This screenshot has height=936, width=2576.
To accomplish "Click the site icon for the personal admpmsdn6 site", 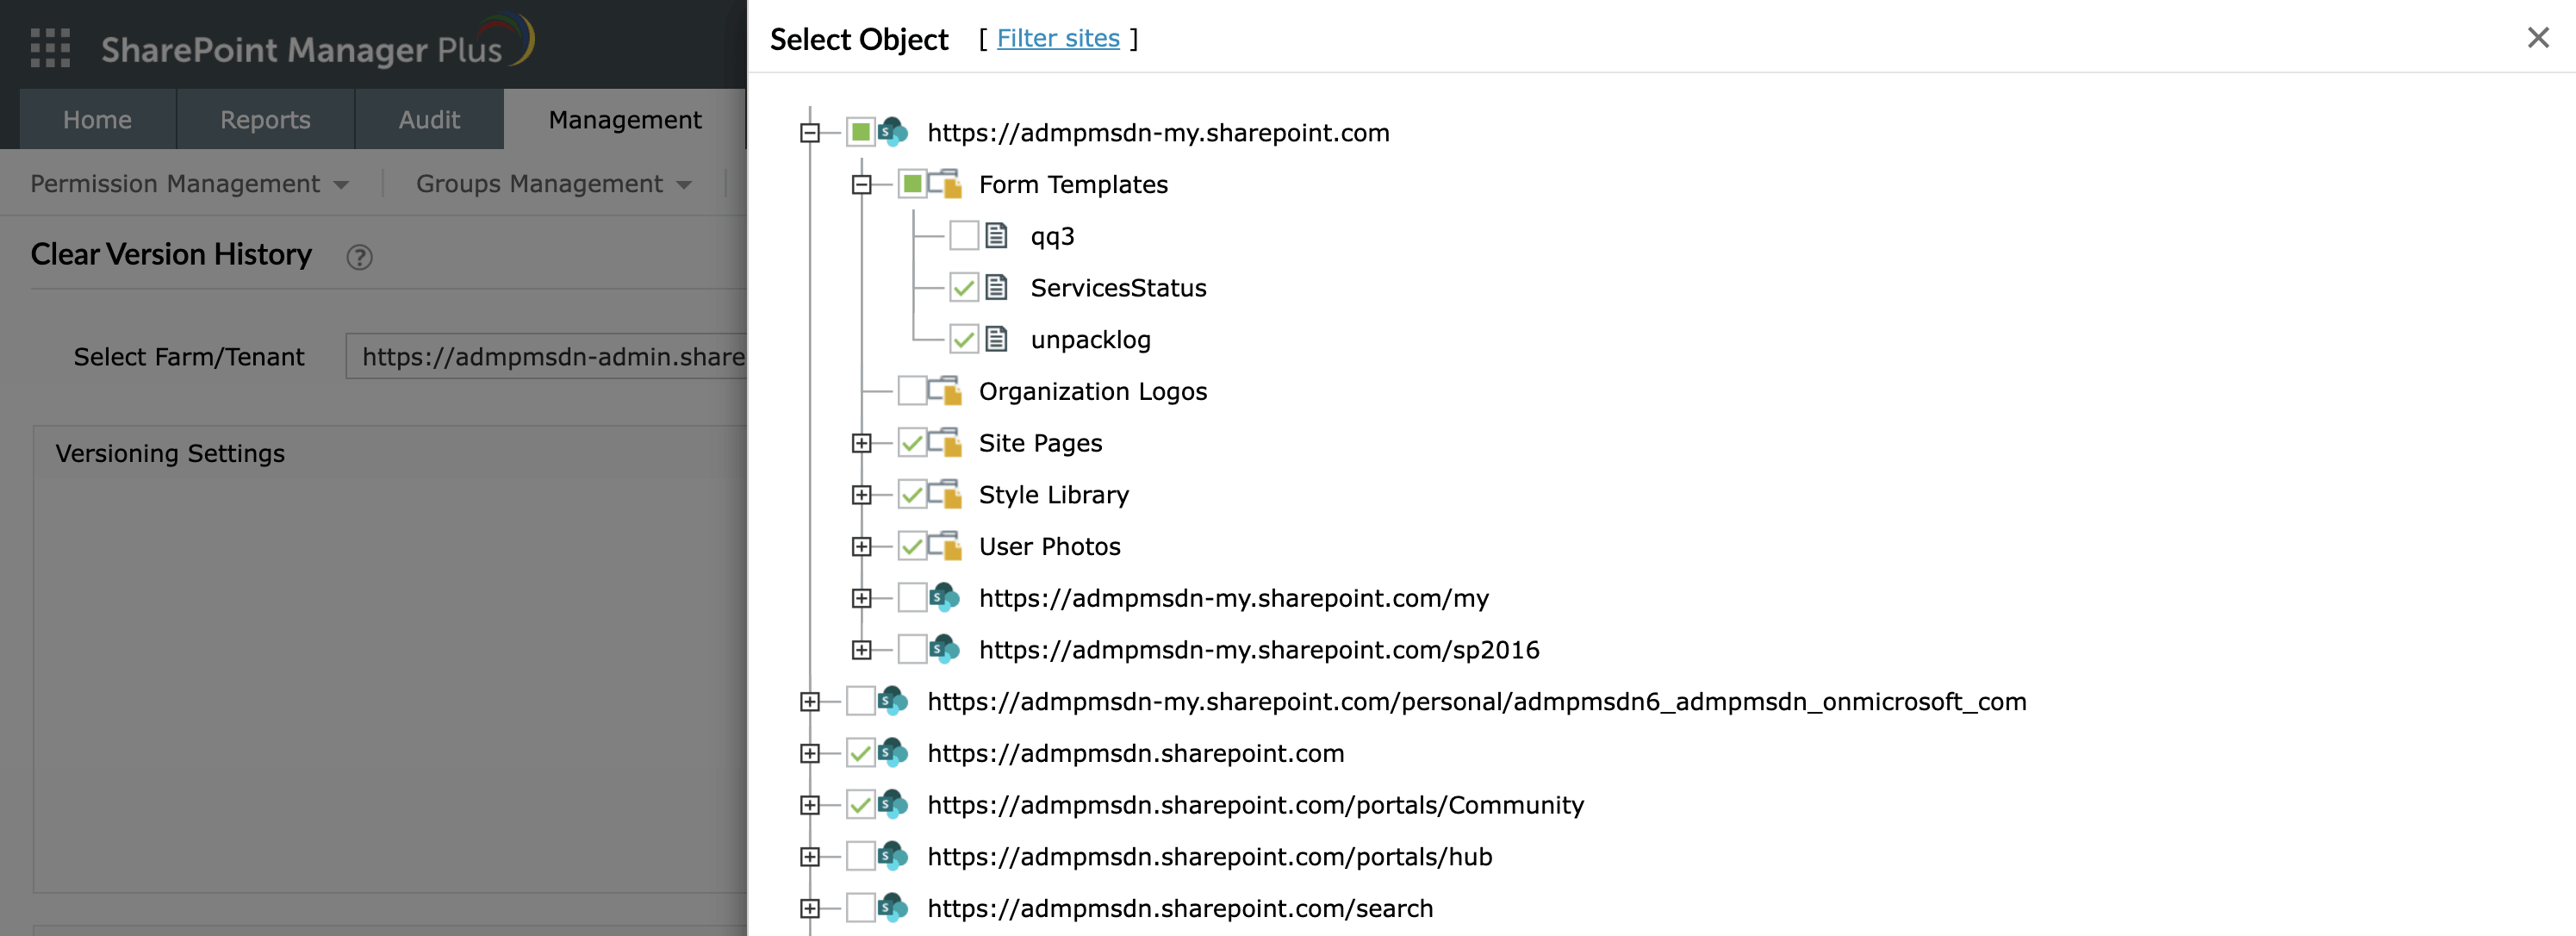I will 893,701.
